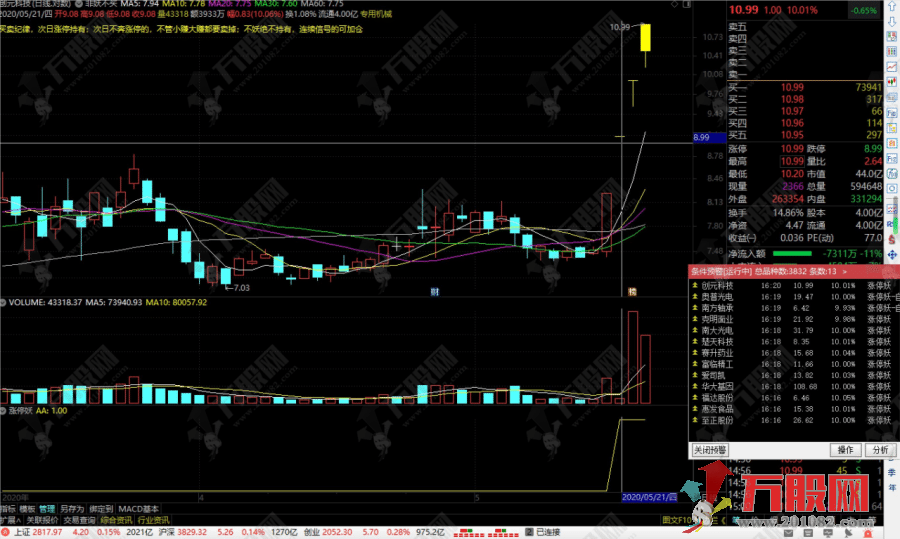This screenshot has width=900, height=539.
Task: Expand the alert panel header arrow
Action: pos(844,272)
